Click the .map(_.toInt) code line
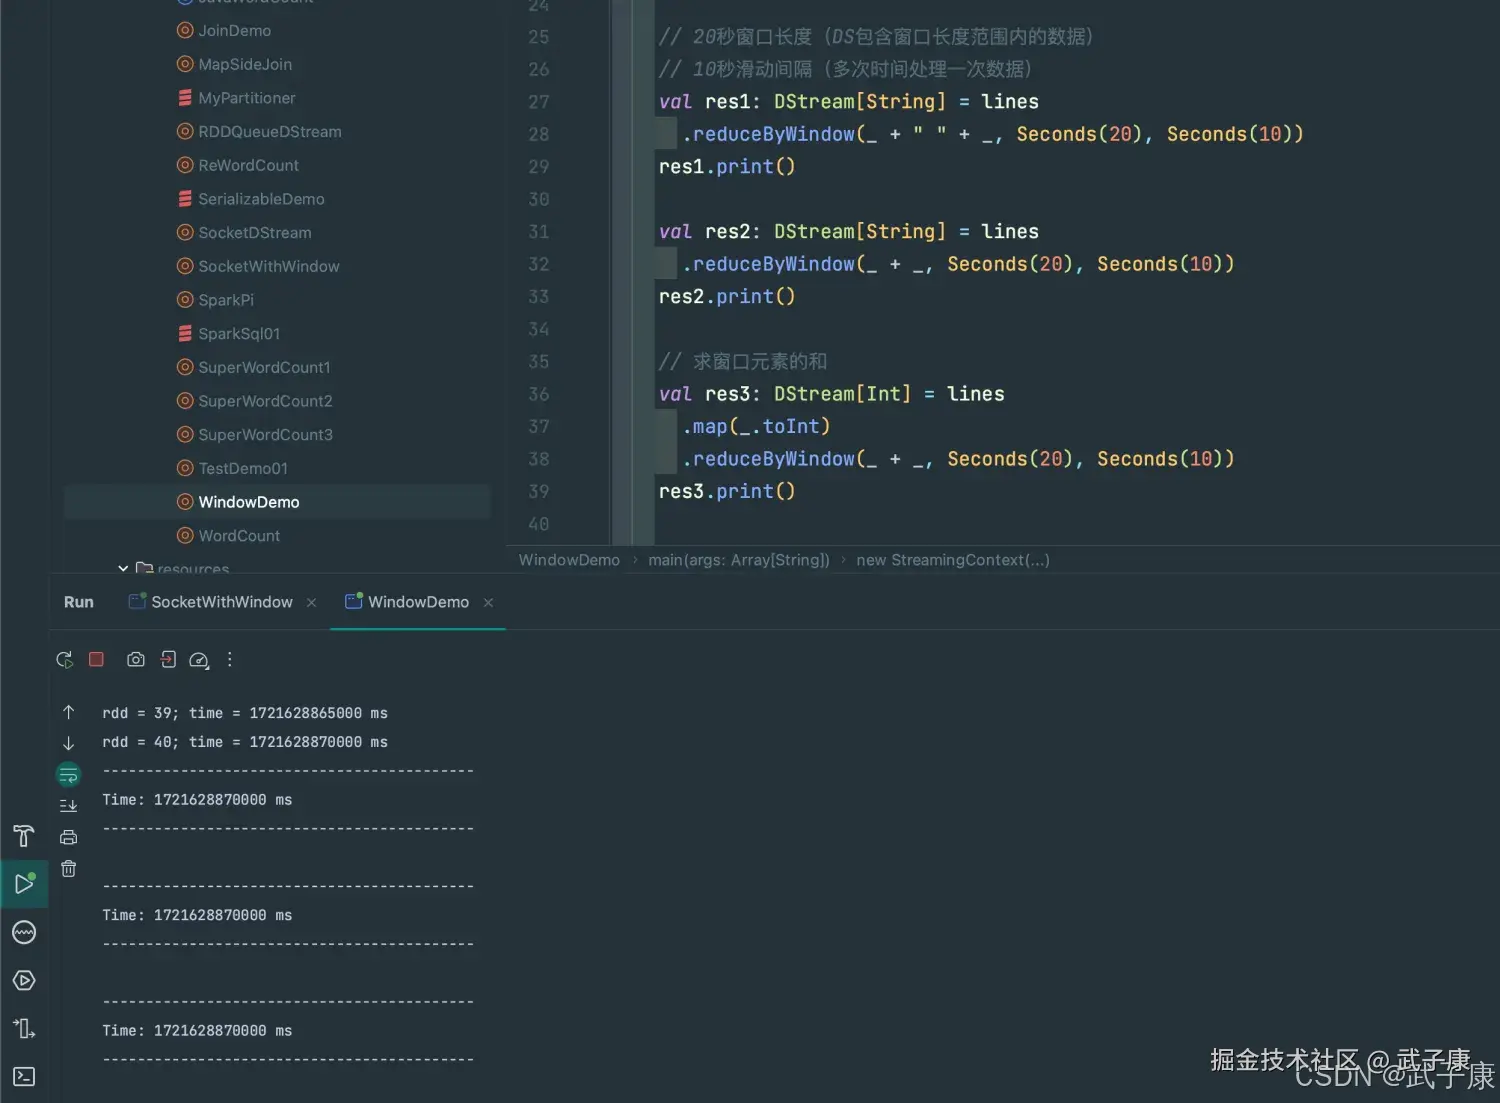Viewport: 1500px width, 1103px height. (756, 427)
